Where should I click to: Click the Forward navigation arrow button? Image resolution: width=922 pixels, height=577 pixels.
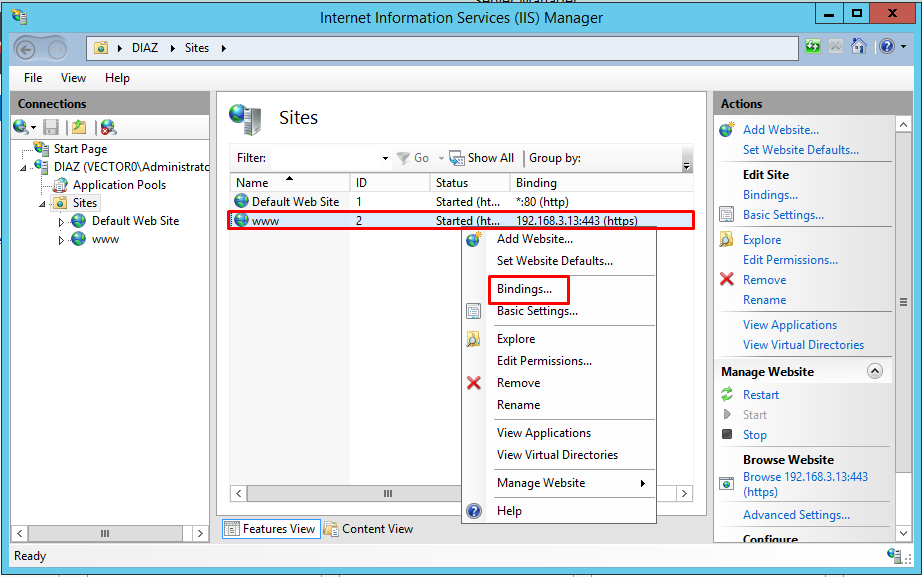tap(57, 50)
